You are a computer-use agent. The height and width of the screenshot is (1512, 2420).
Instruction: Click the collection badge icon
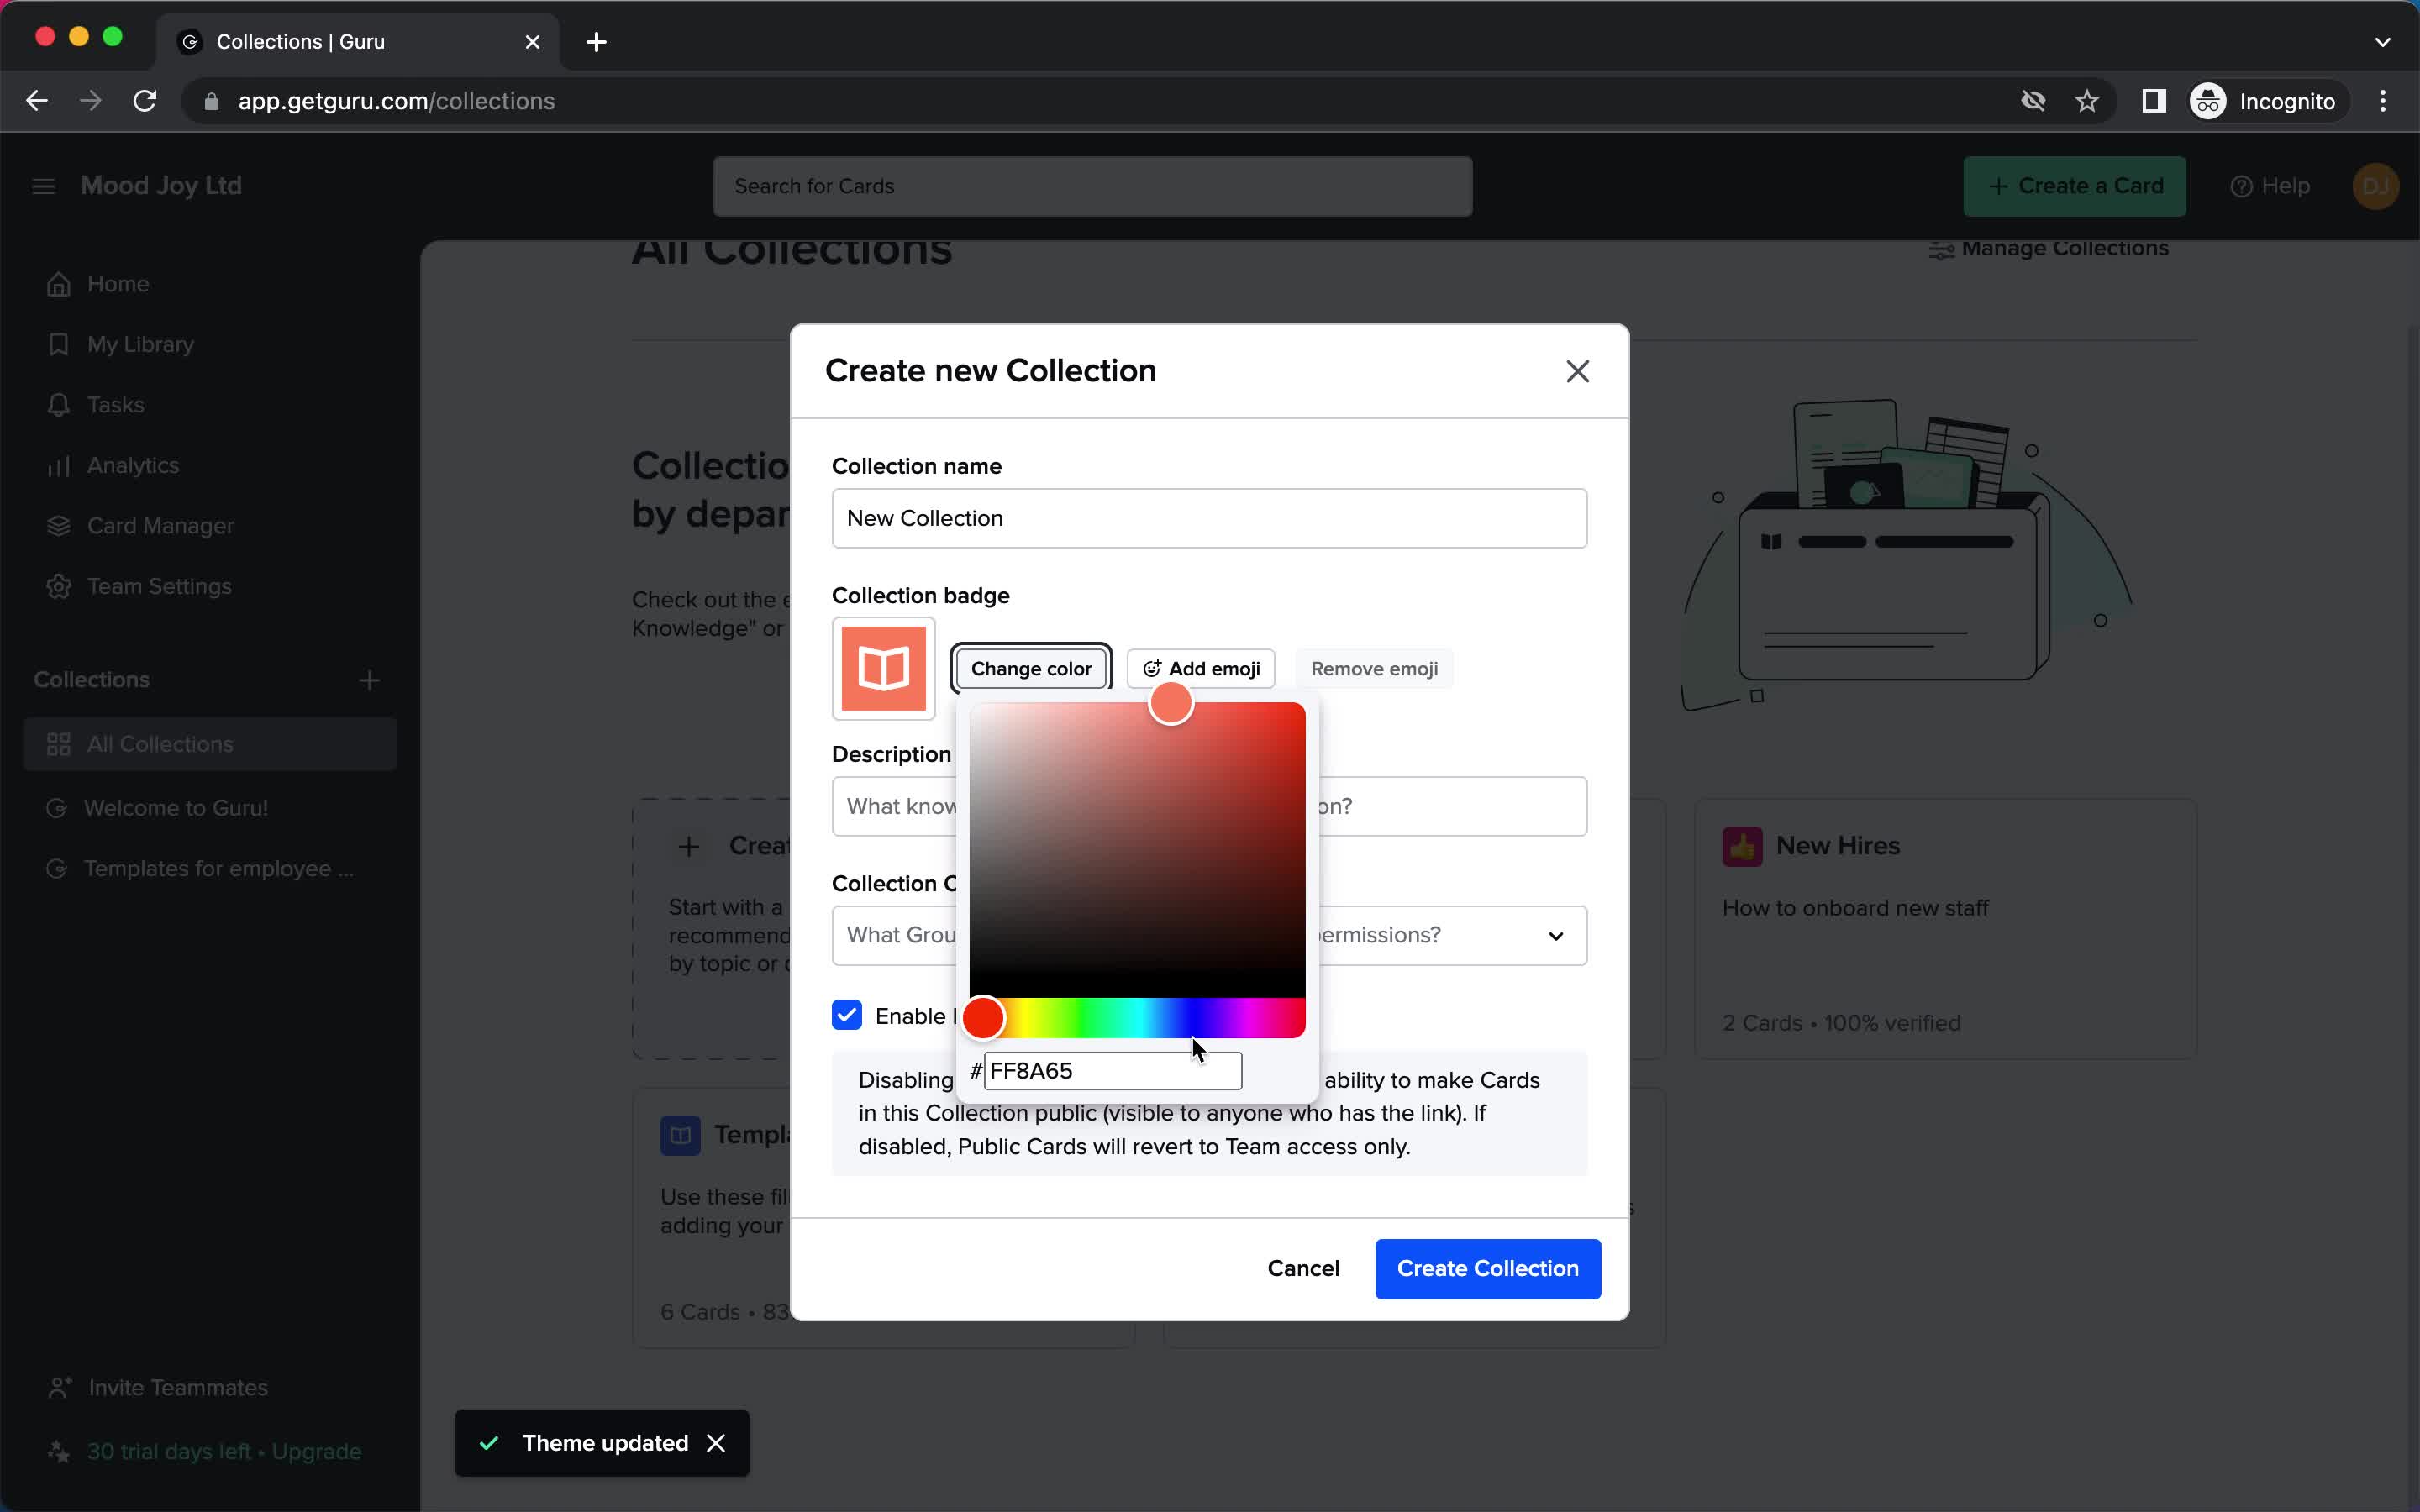click(x=883, y=669)
